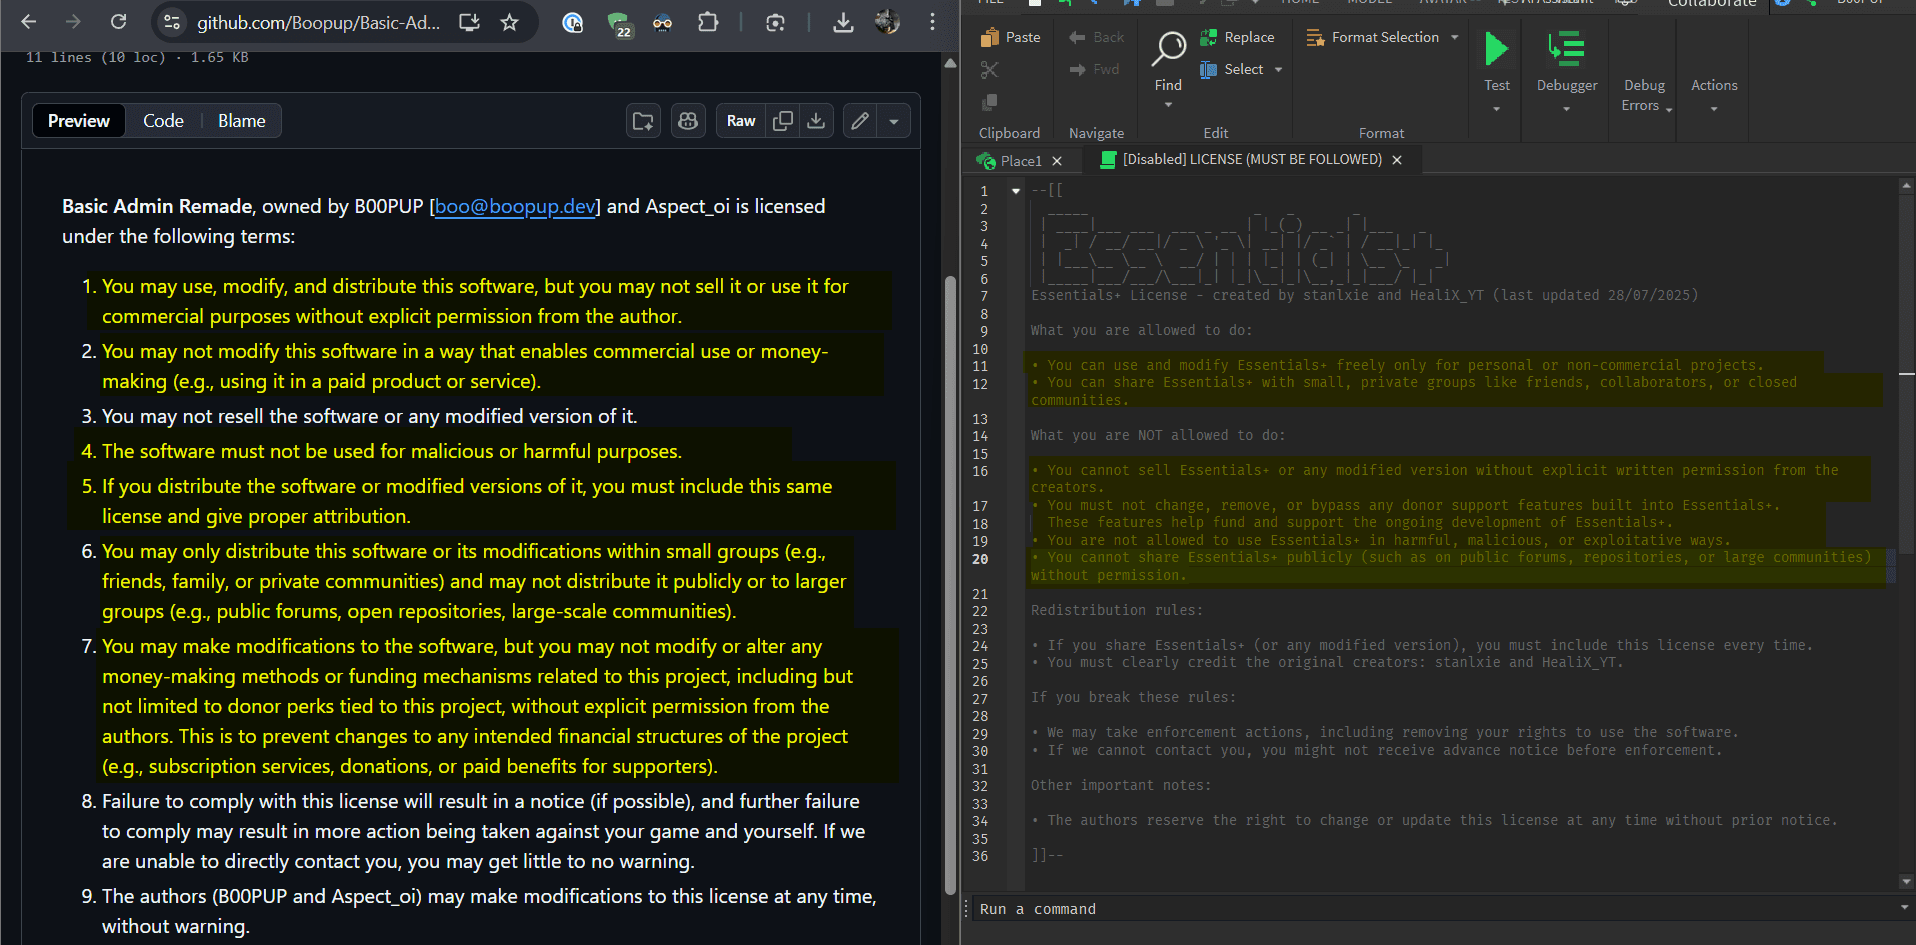Viewport: 1916px width, 945px height.
Task: Click the green Test play button
Action: [x=1496, y=49]
